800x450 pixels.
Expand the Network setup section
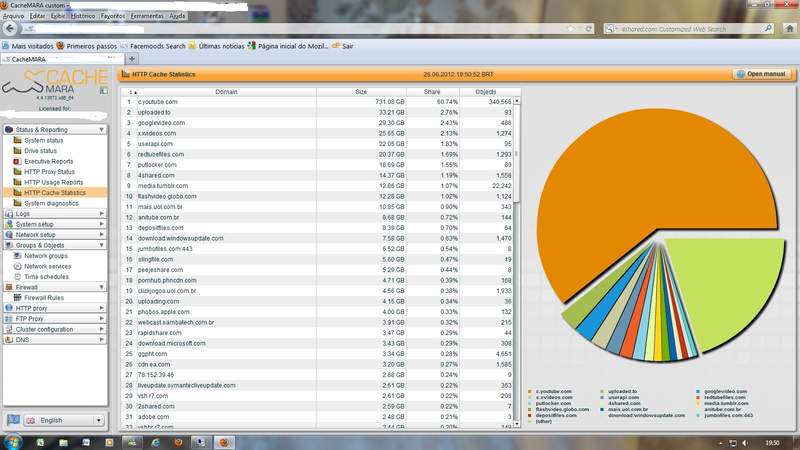101,235
